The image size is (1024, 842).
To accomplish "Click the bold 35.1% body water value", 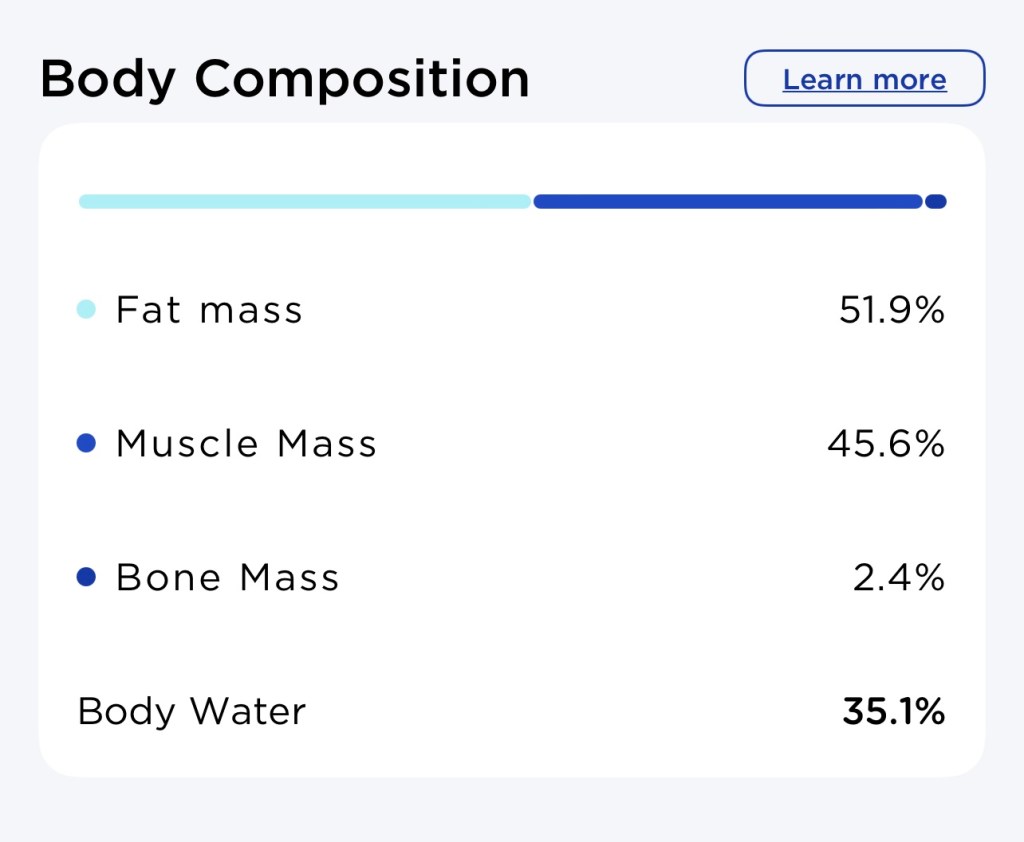I will 893,711.
